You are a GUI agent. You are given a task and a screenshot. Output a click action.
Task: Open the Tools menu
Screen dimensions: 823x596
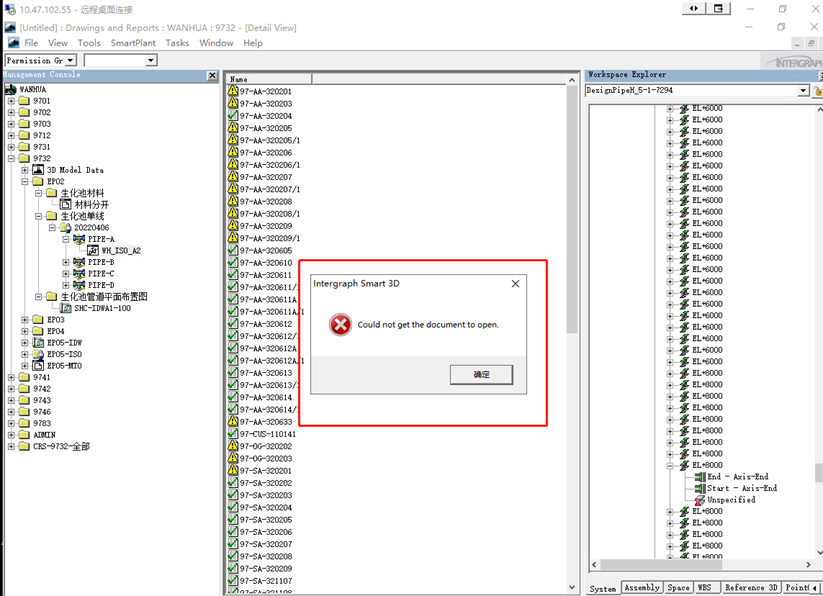pyautogui.click(x=89, y=43)
